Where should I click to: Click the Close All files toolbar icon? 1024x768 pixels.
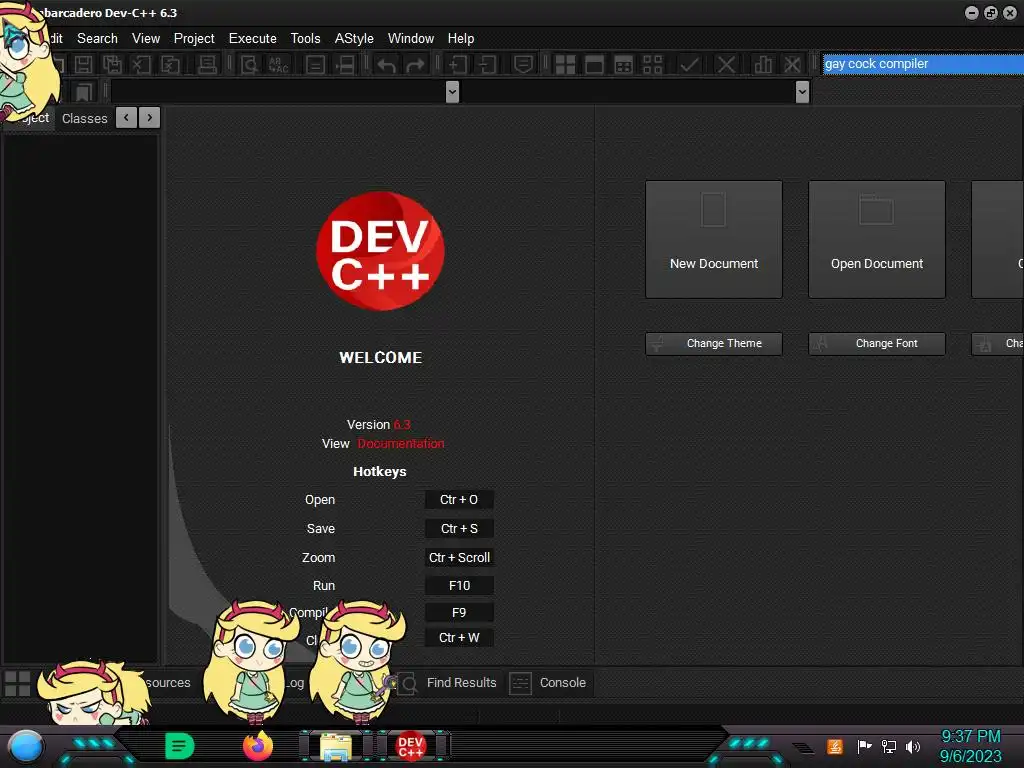point(170,65)
